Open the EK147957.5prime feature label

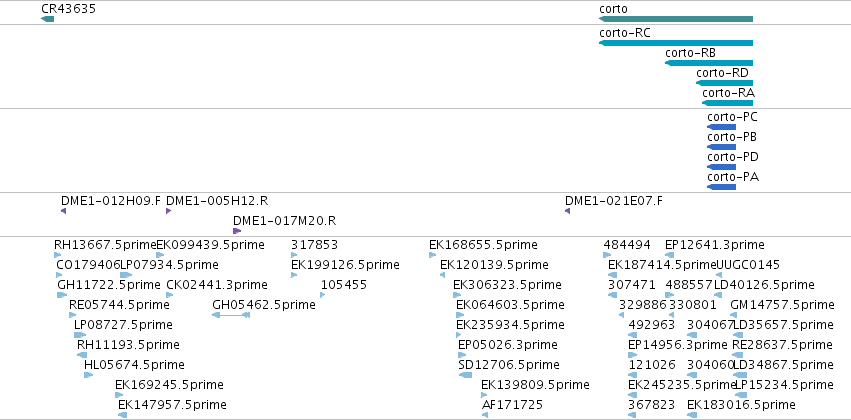click(x=172, y=405)
